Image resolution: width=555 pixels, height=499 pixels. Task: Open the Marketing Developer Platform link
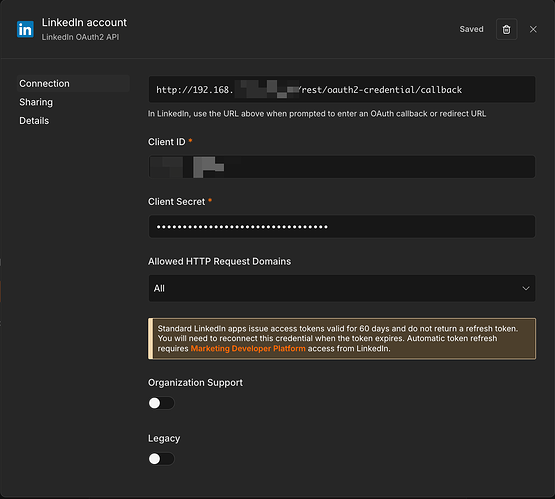coord(248,349)
